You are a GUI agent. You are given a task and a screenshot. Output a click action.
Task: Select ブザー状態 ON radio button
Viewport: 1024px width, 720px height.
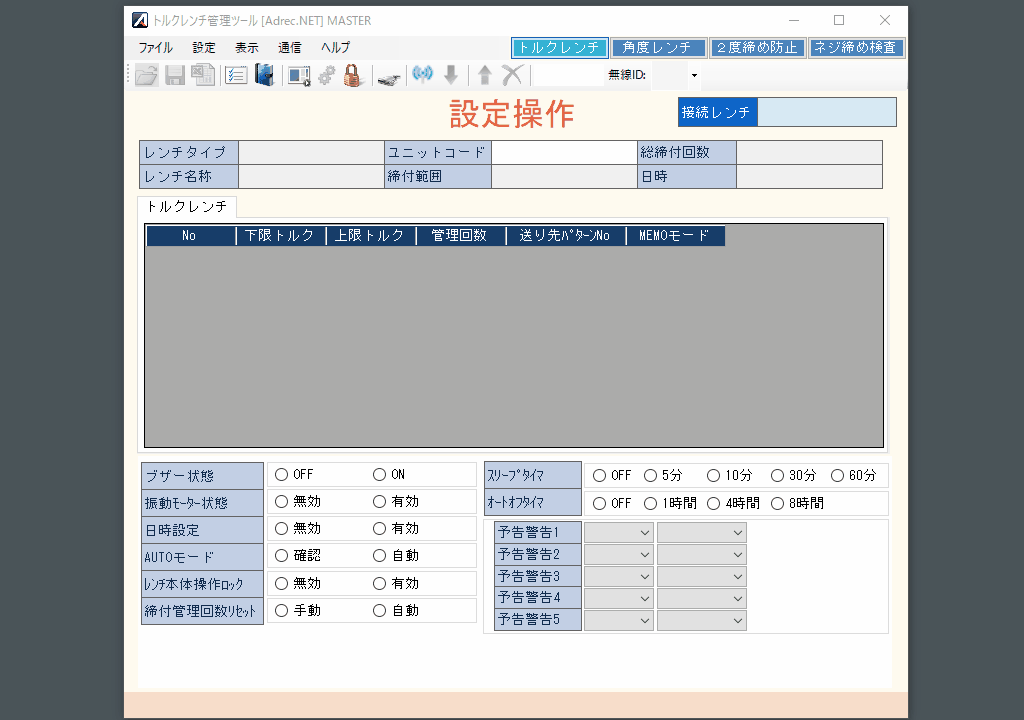[x=379, y=474]
